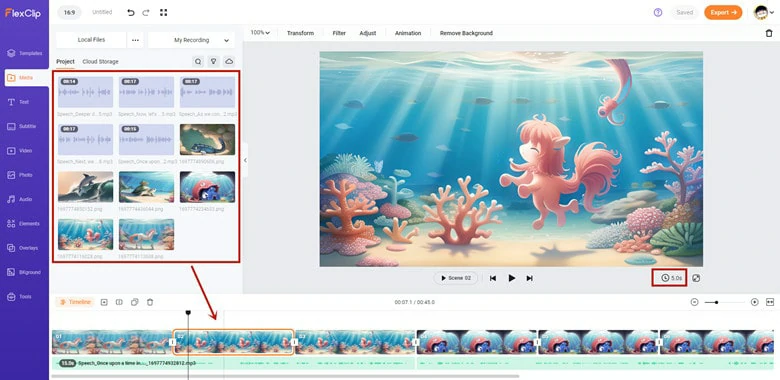Open the Templates sidebar section
The height and width of the screenshot is (380, 780).
coord(24,53)
